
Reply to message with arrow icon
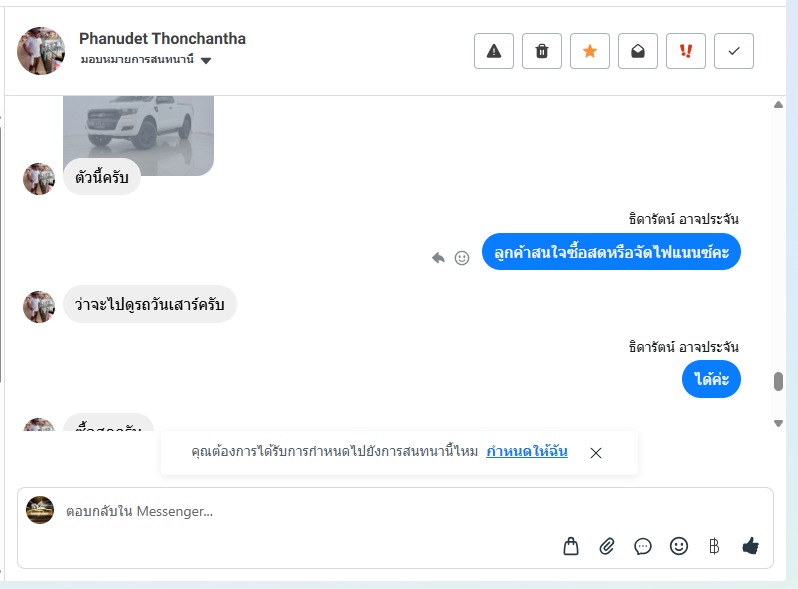coord(438,258)
